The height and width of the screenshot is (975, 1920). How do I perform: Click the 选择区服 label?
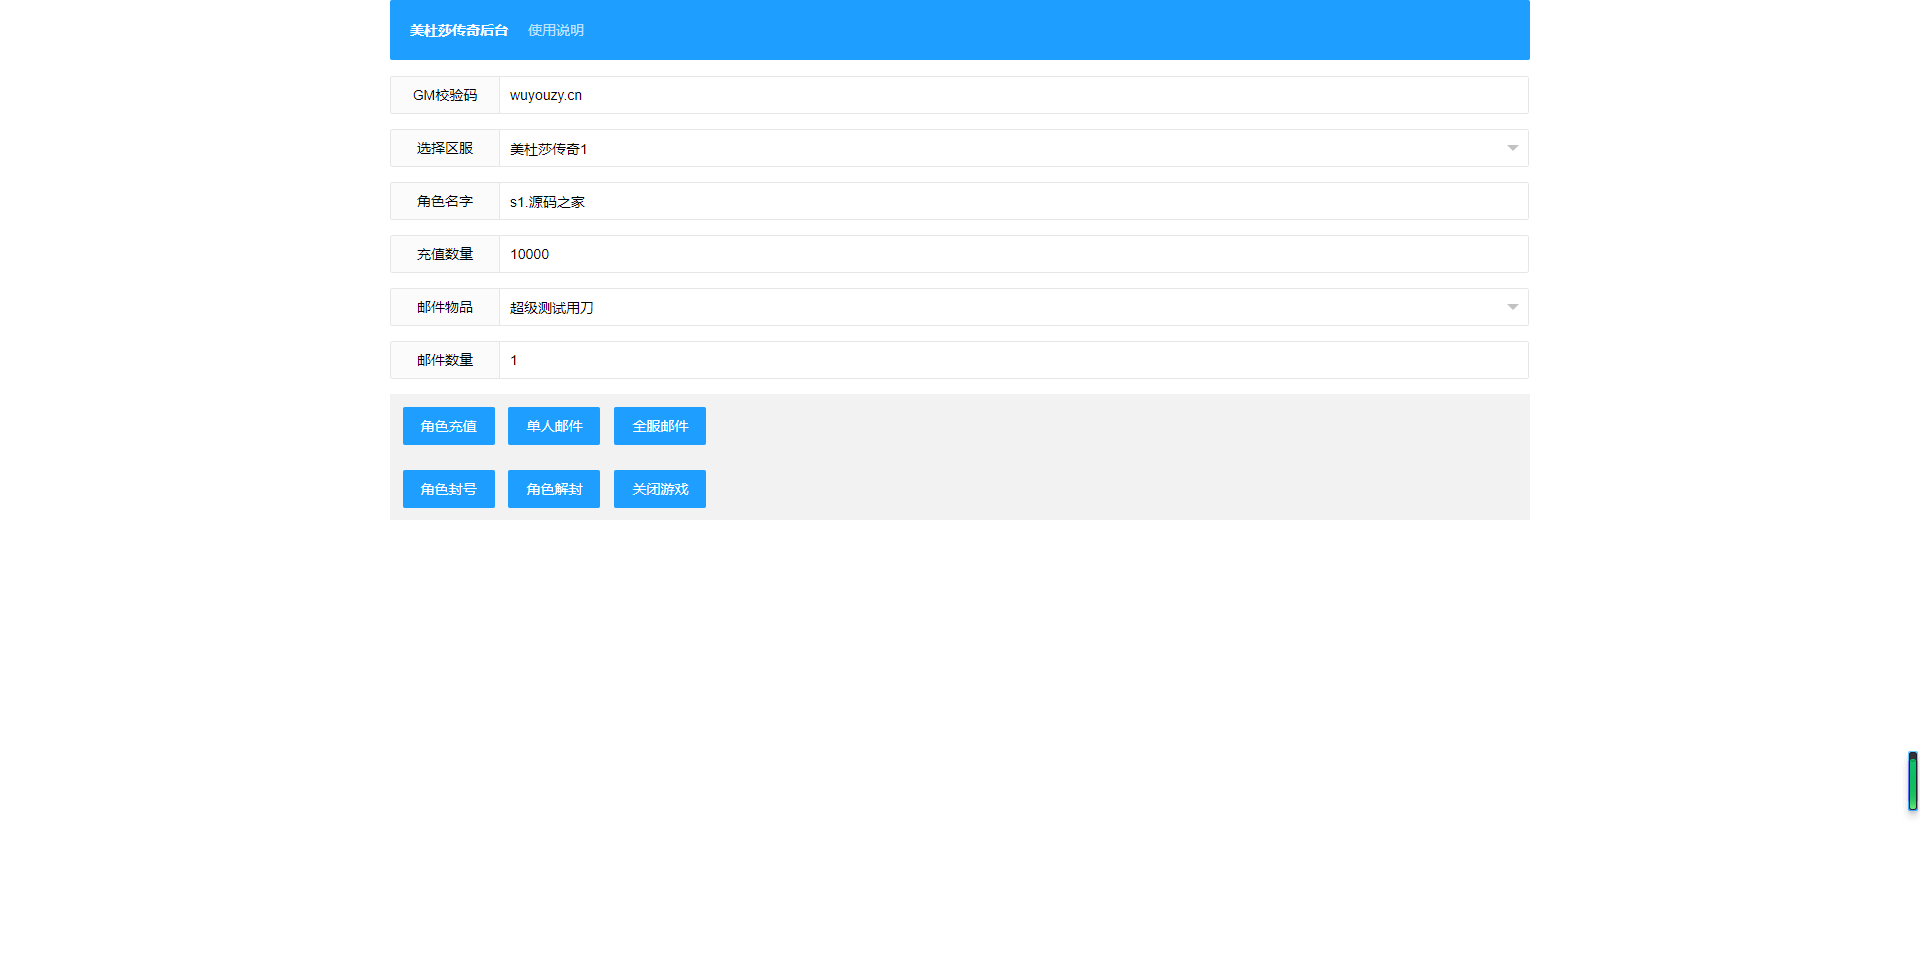click(445, 148)
